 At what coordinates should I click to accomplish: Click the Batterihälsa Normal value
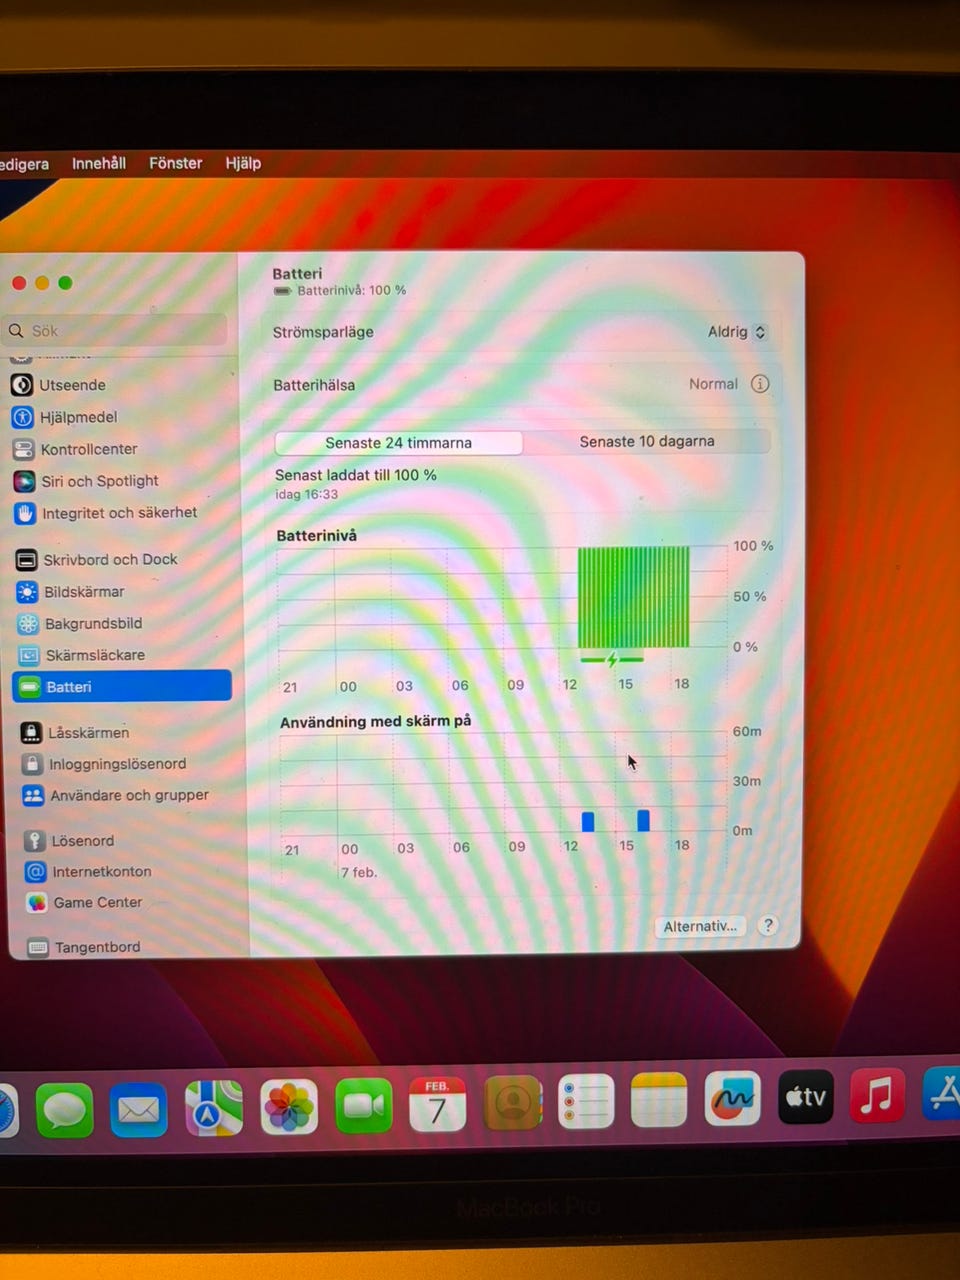click(x=713, y=384)
